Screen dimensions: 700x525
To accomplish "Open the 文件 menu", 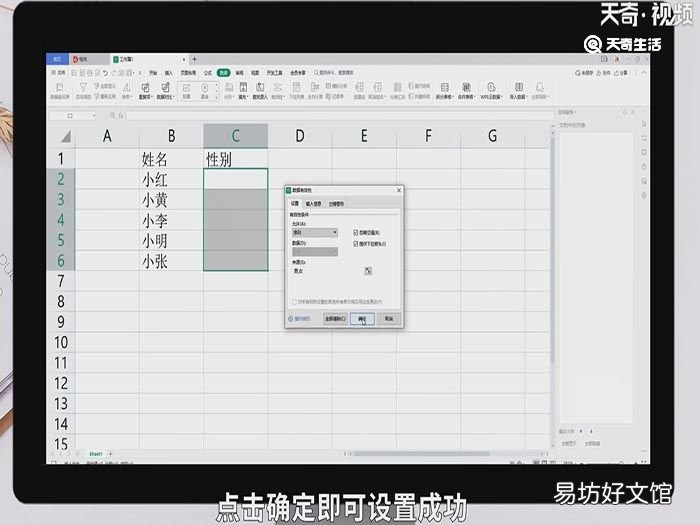I will [x=58, y=72].
